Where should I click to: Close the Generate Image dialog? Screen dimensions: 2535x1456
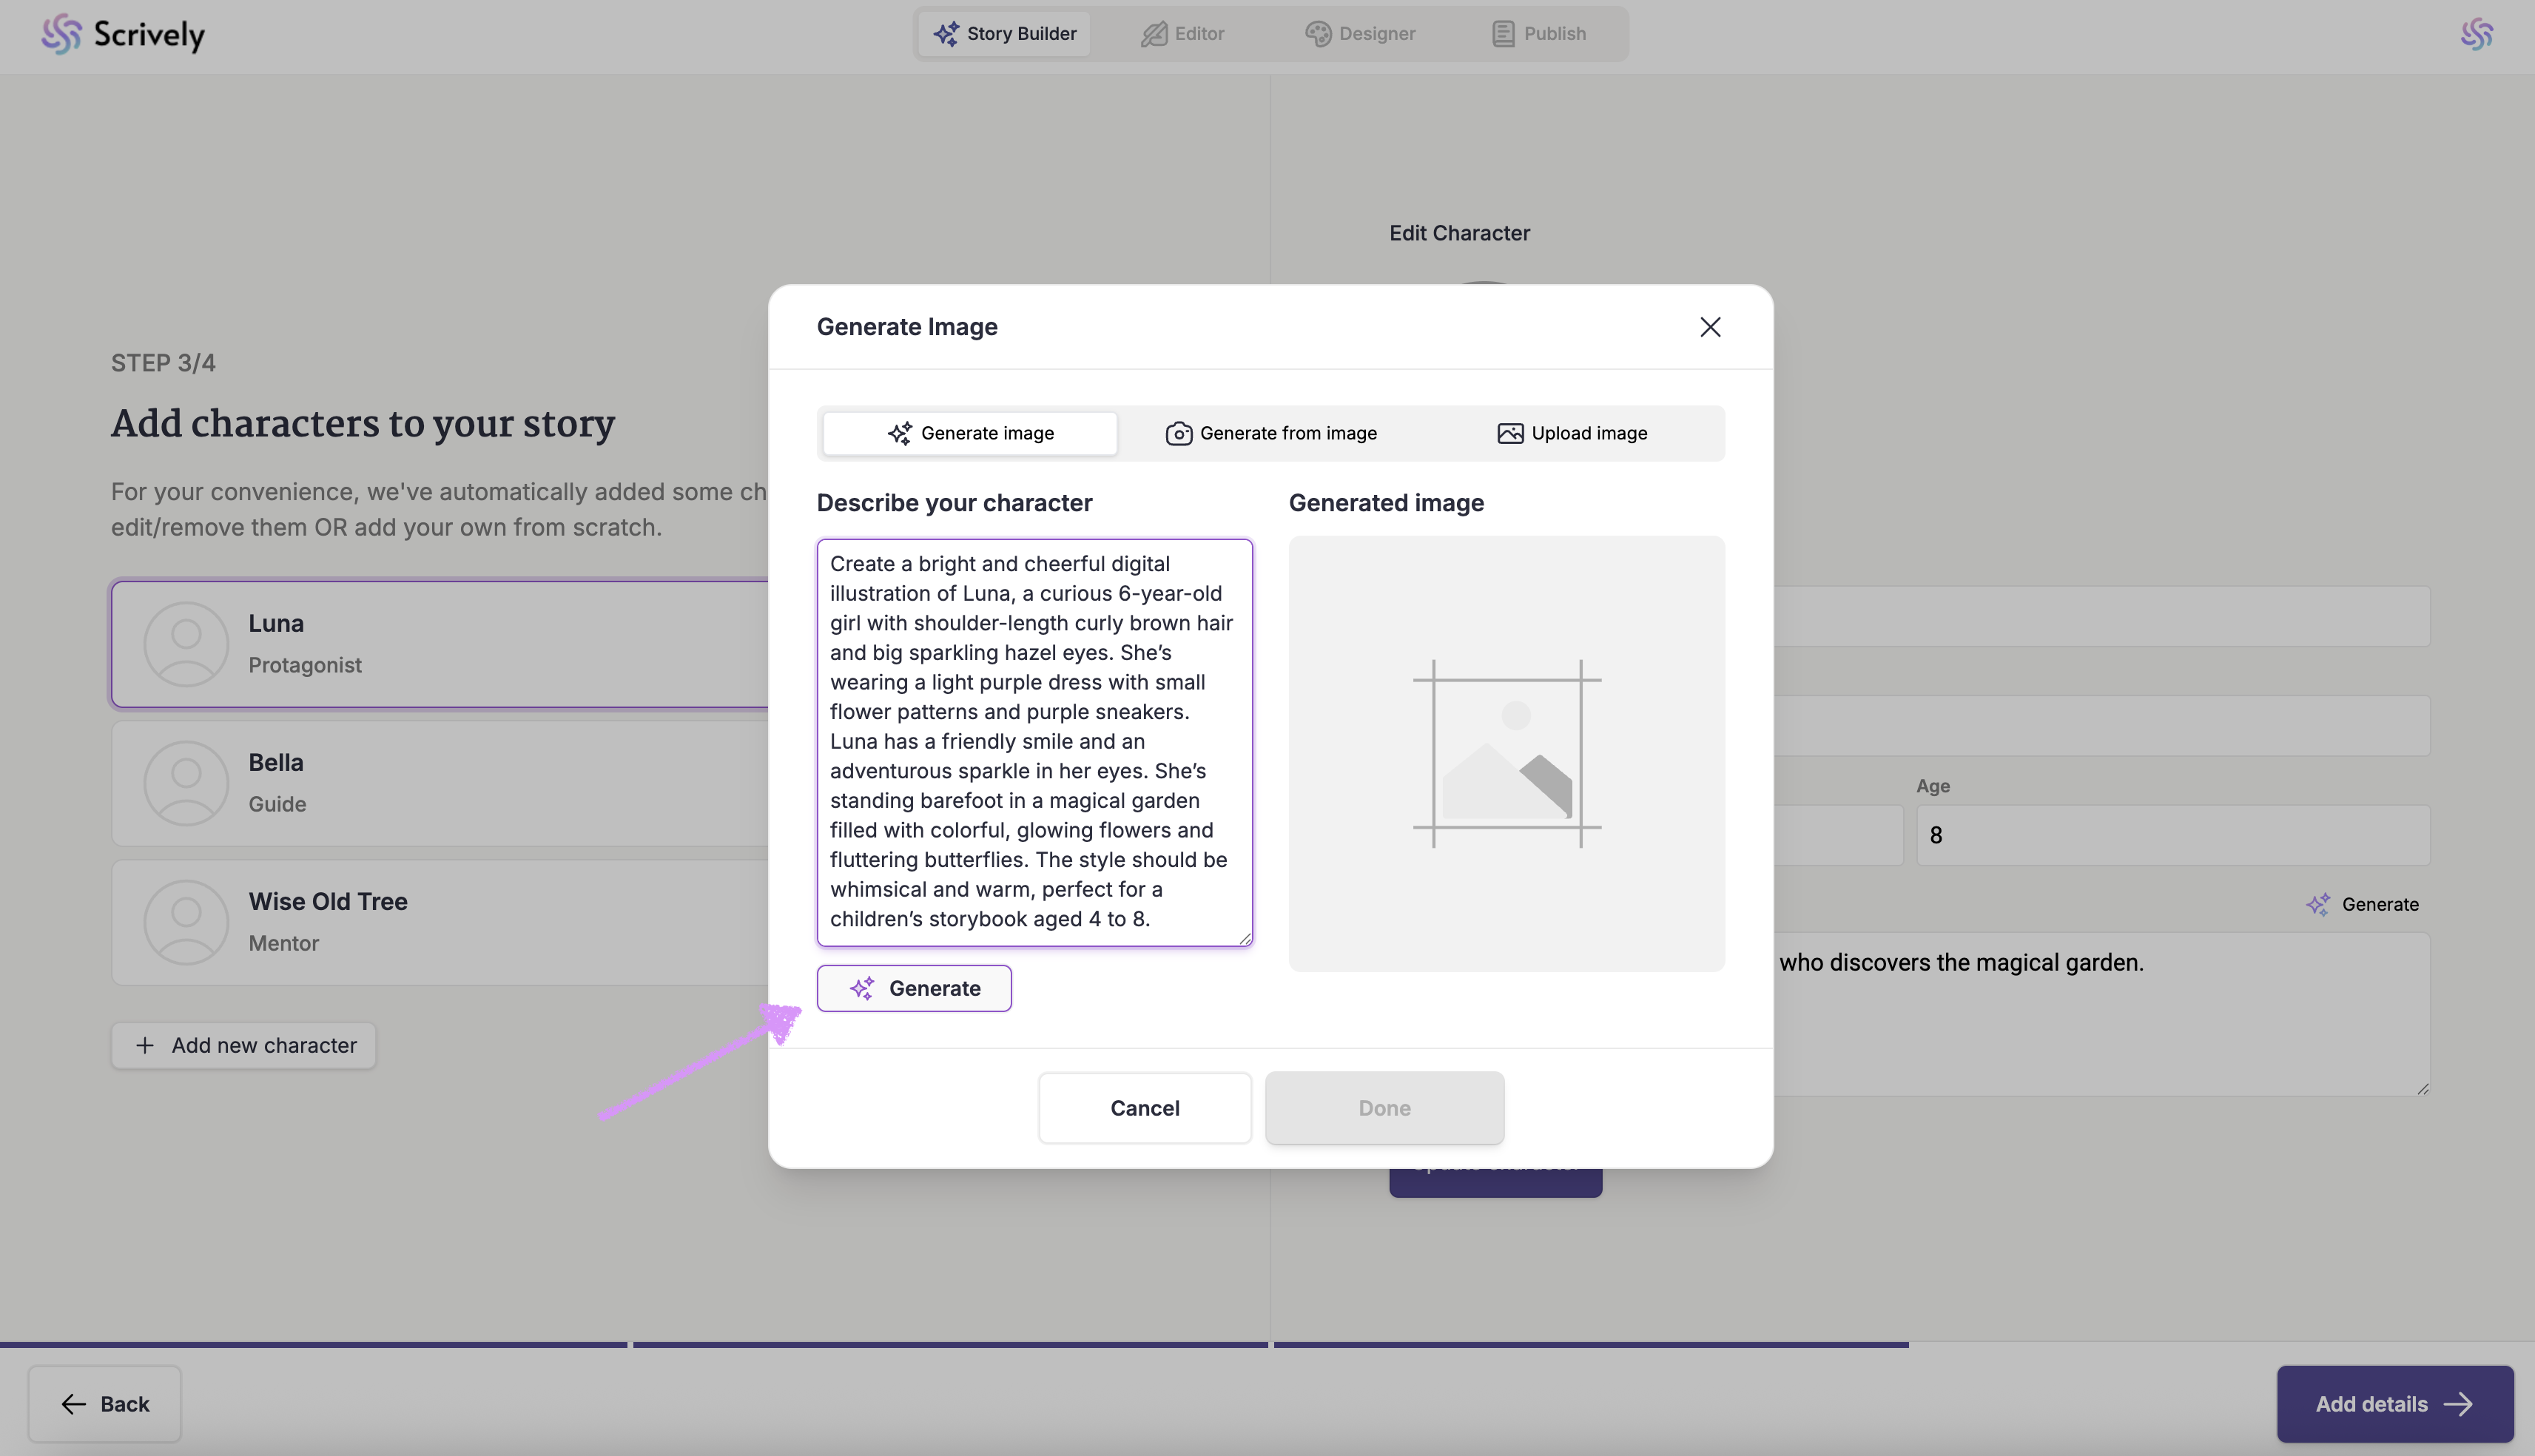point(1710,327)
